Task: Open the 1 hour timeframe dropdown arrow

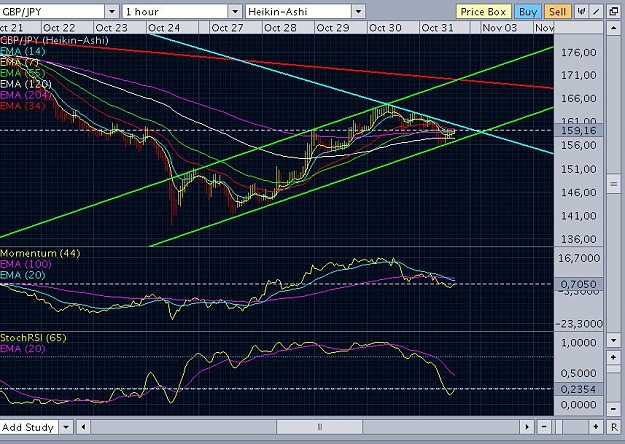Action: (x=235, y=12)
